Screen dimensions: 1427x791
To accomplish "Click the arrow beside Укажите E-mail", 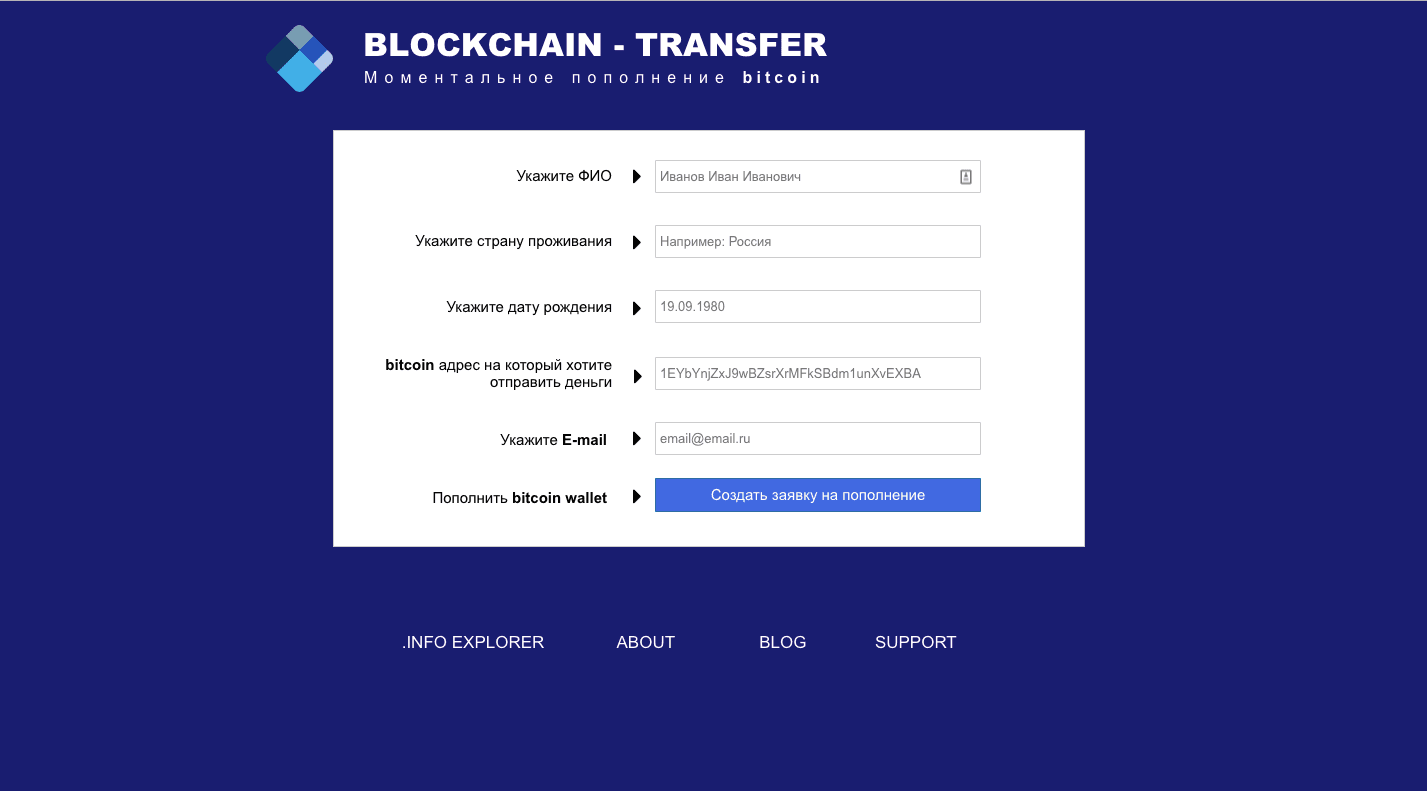I will click(637, 438).
